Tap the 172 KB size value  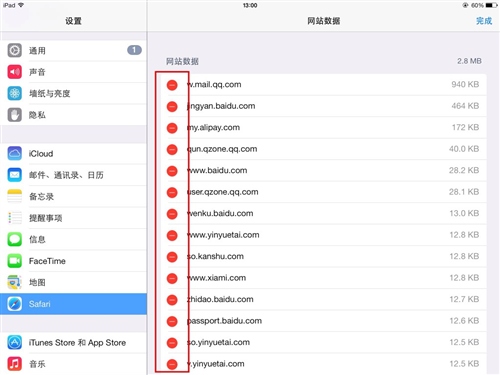465,127
